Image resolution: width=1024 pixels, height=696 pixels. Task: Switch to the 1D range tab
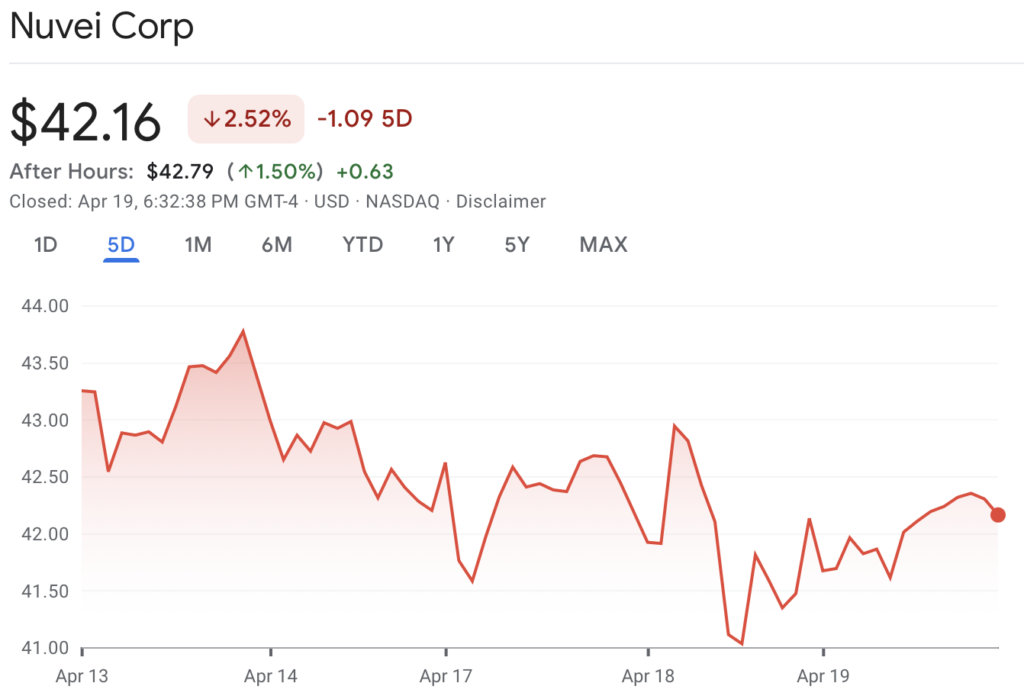tap(46, 245)
